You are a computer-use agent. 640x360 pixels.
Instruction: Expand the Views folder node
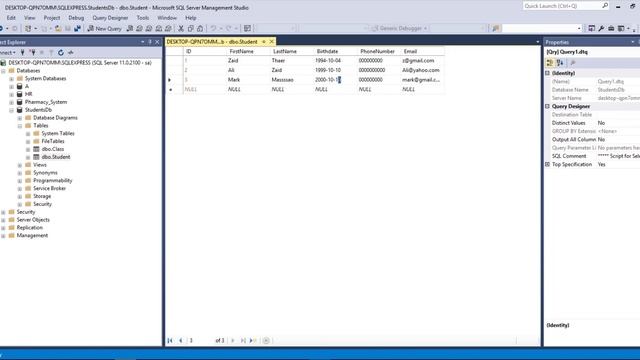click(x=20, y=165)
